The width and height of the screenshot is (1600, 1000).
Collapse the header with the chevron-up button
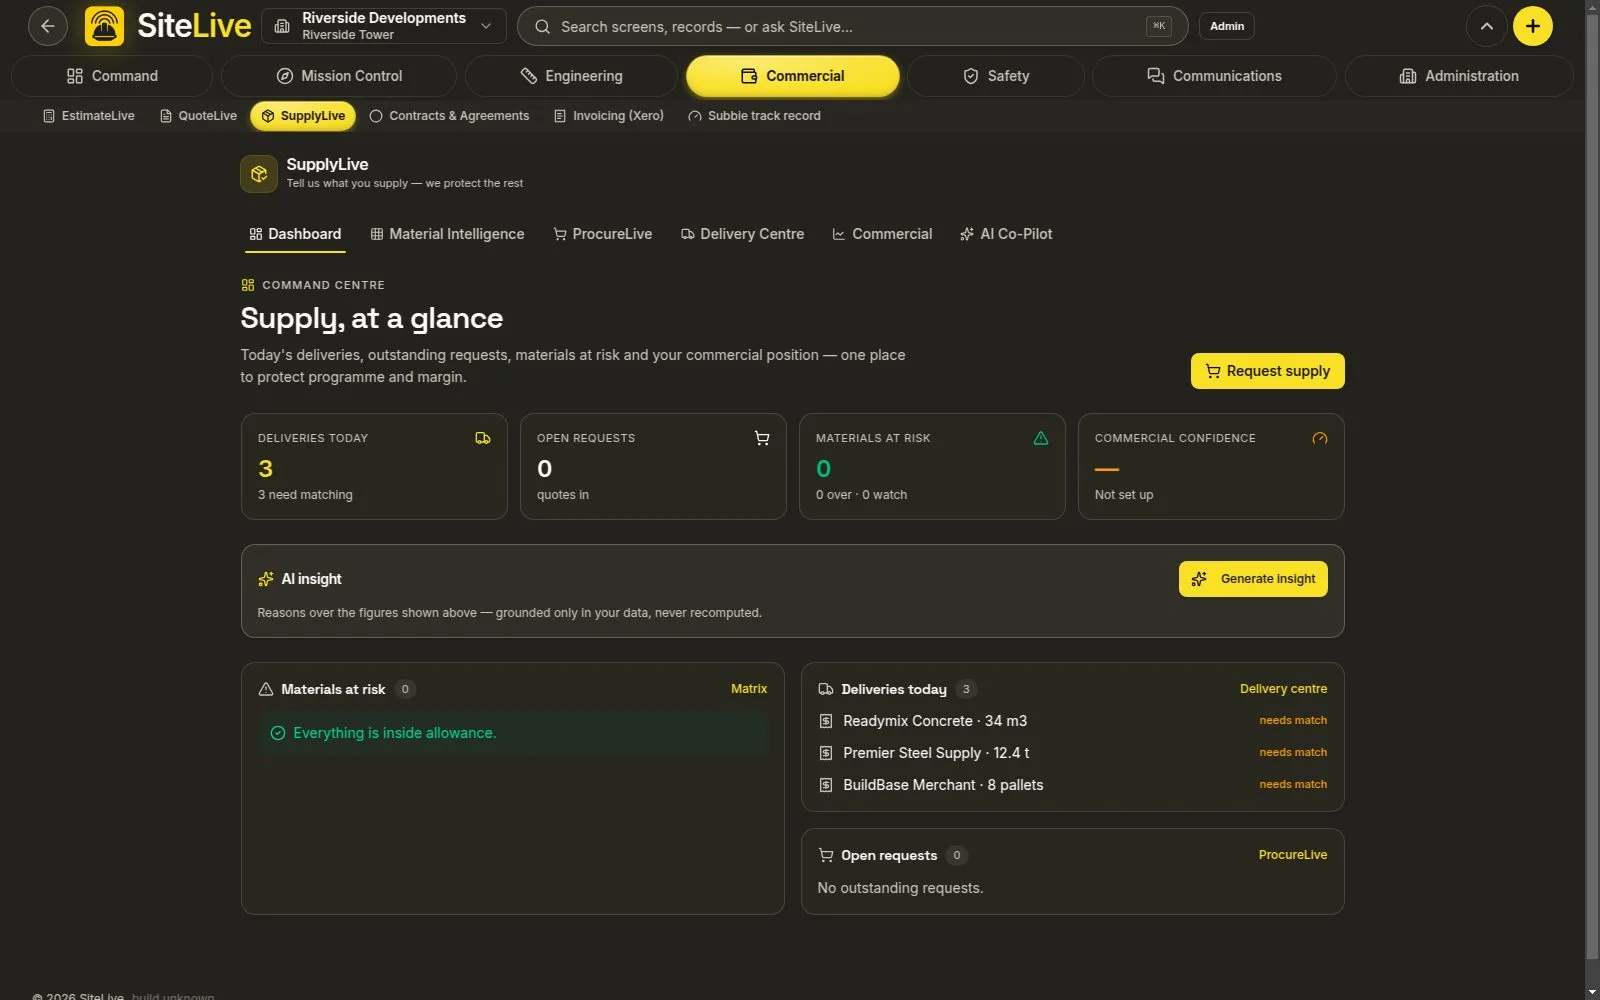pyautogui.click(x=1486, y=26)
